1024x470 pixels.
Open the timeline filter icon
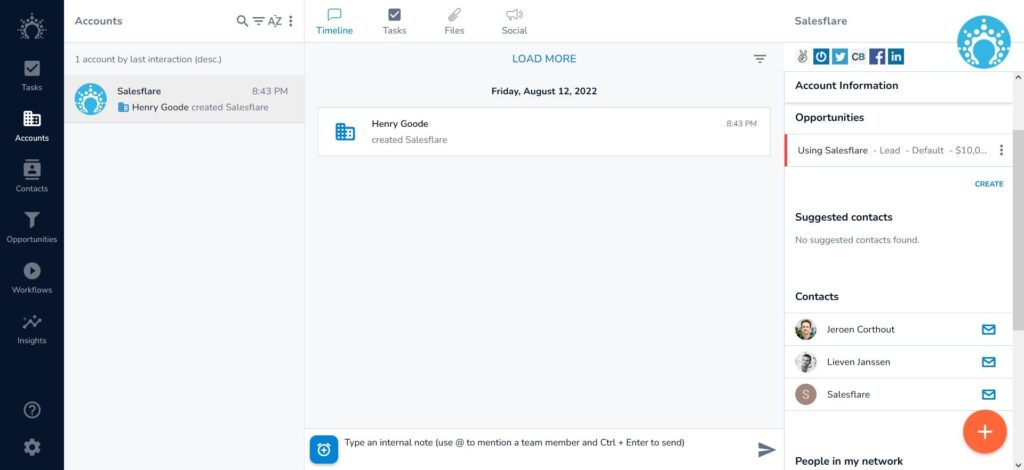pyautogui.click(x=760, y=59)
